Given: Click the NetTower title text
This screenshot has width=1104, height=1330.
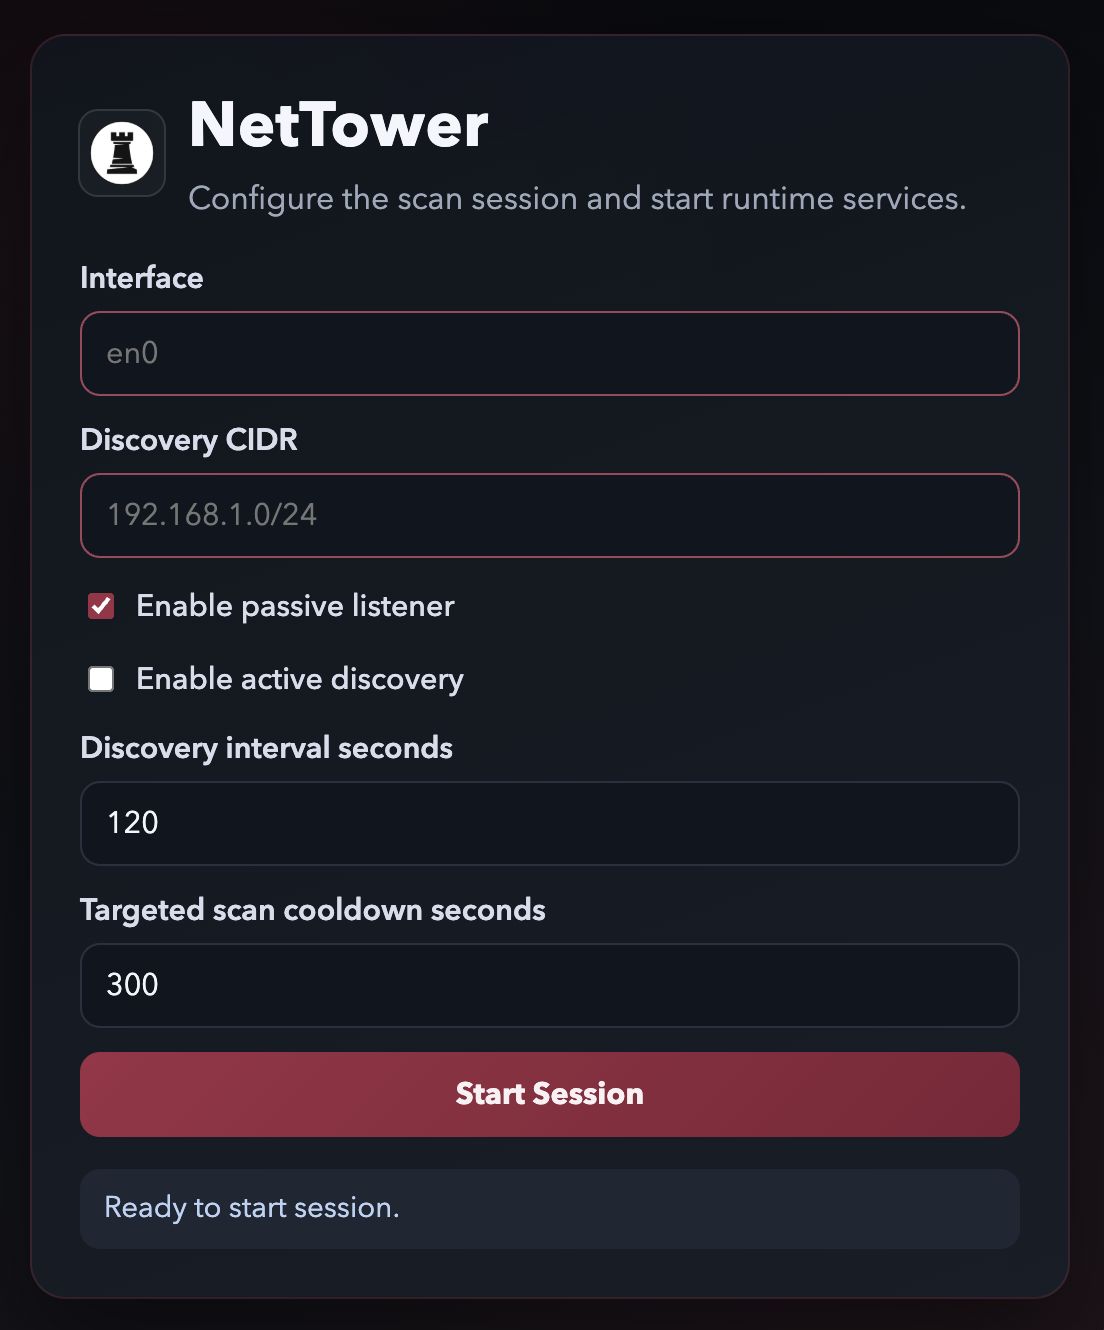Looking at the screenshot, I should pos(336,126).
